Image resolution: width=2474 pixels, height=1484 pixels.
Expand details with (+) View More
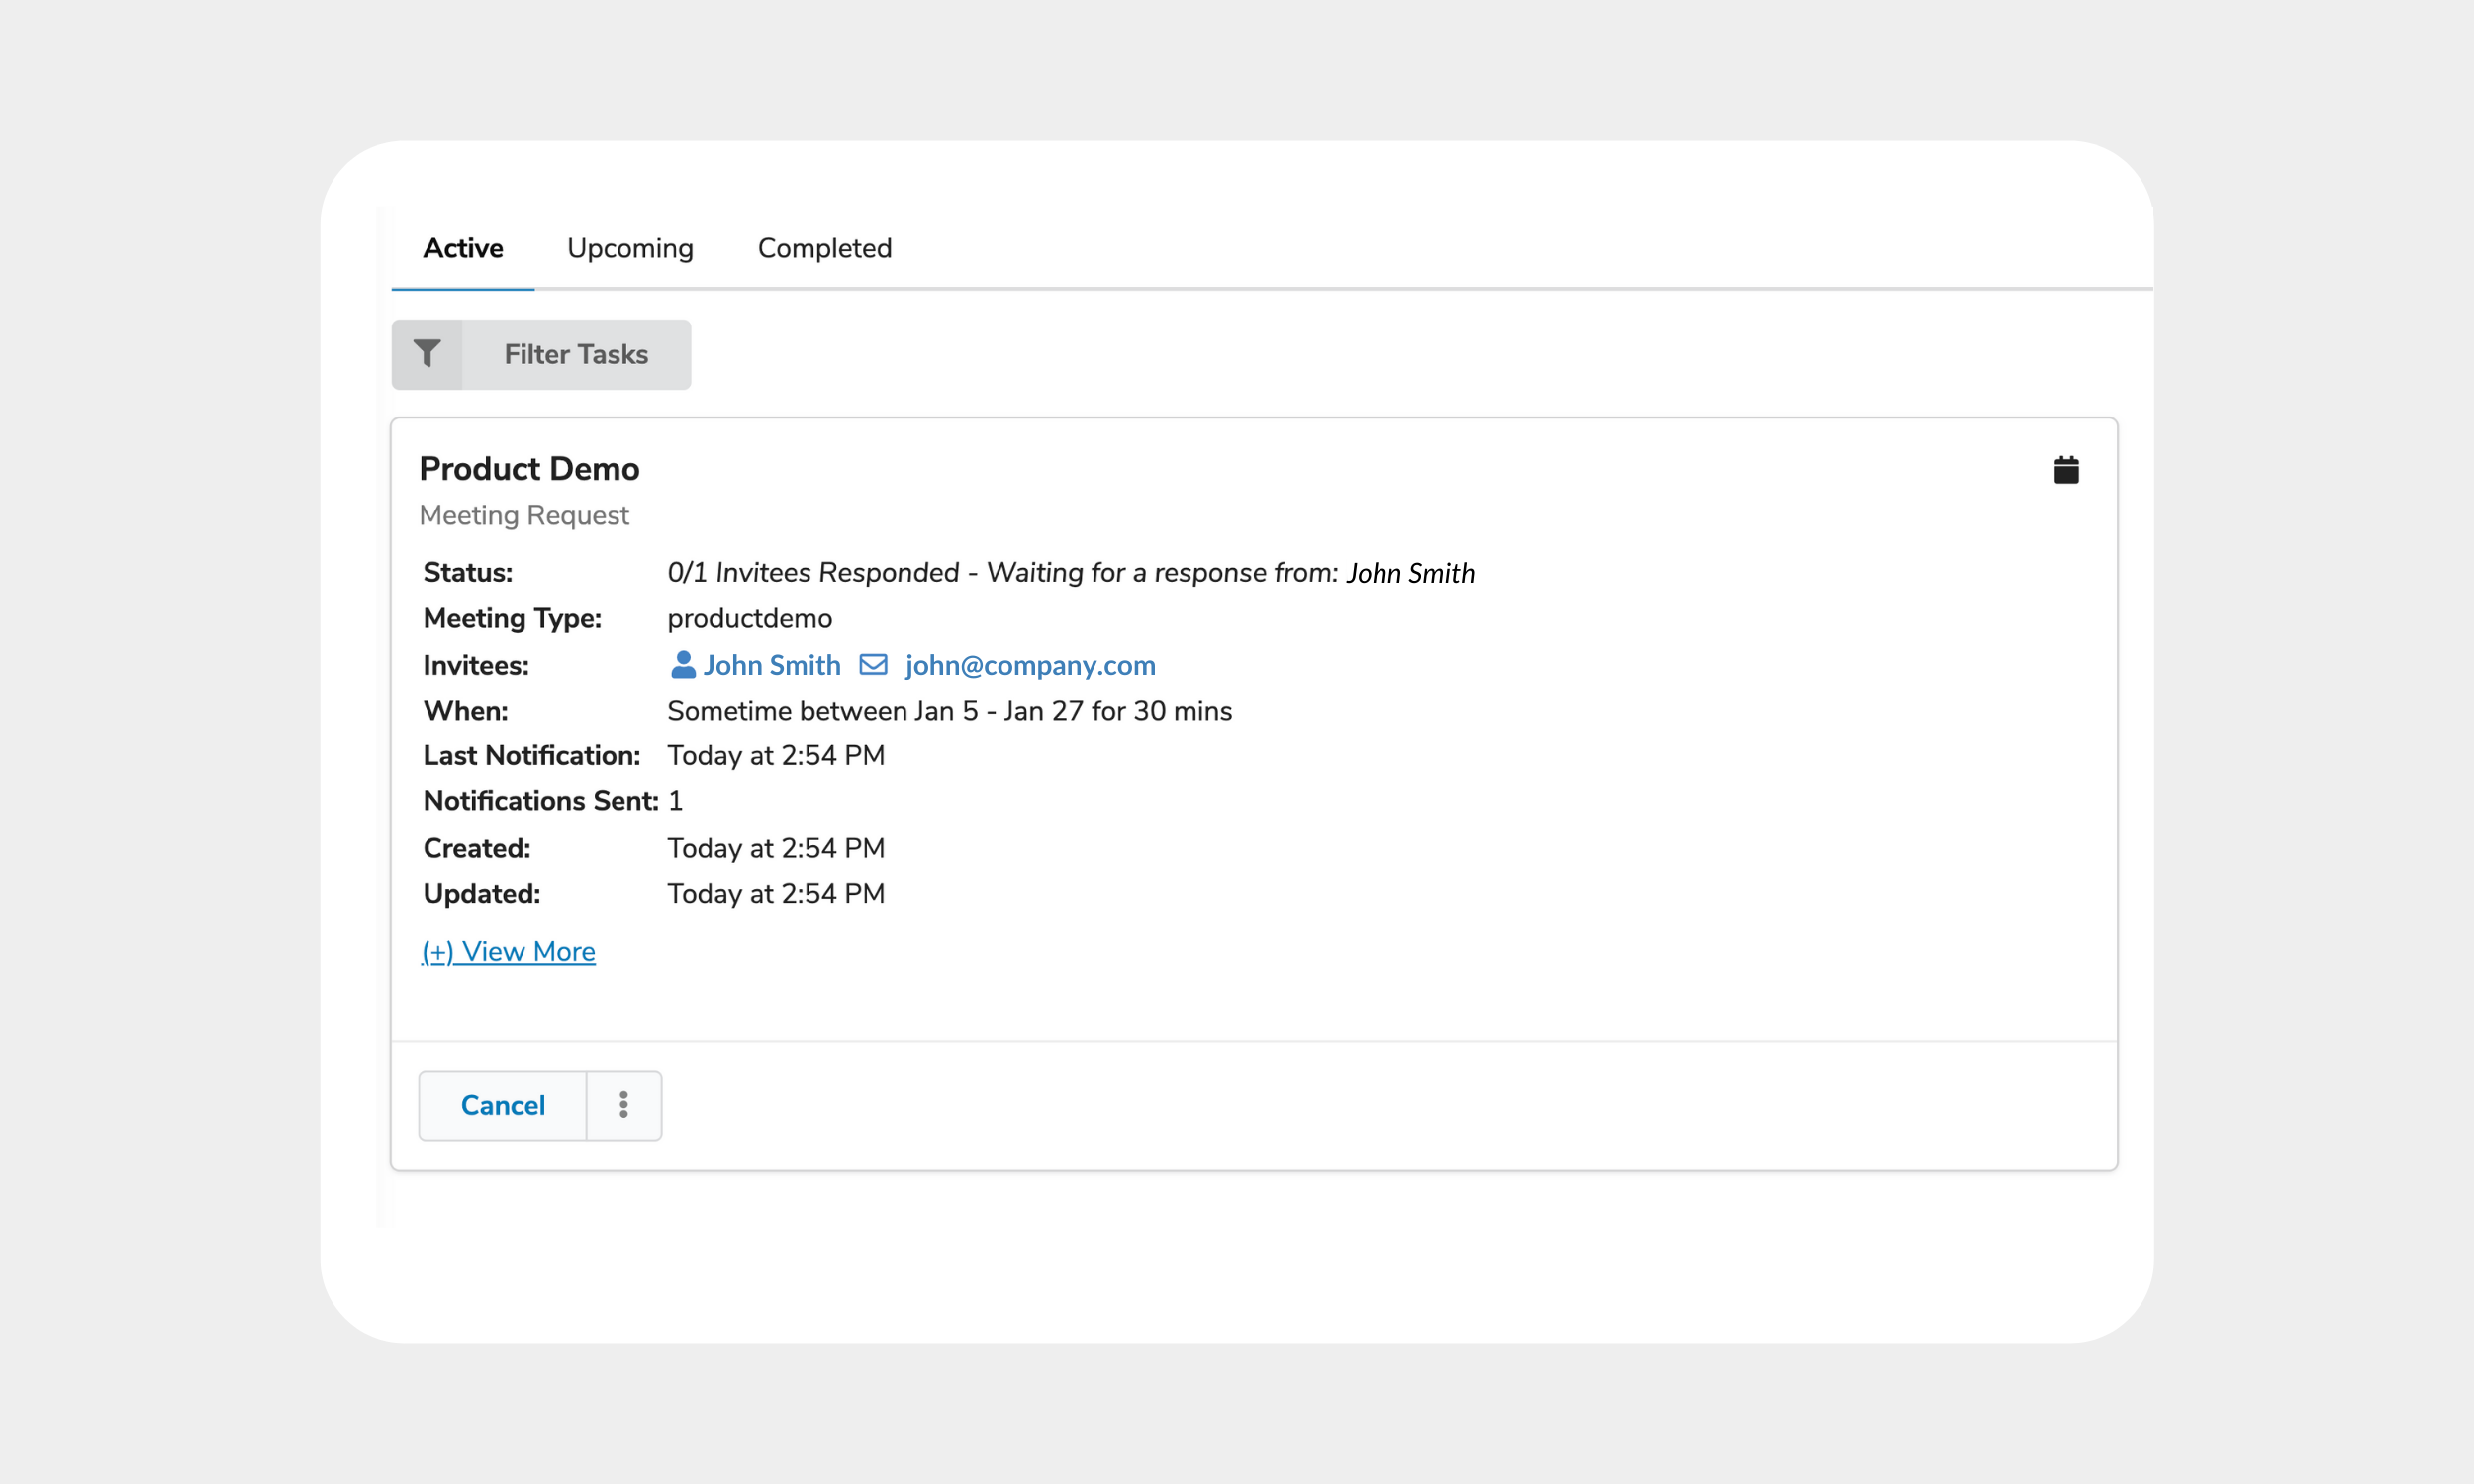coord(508,951)
